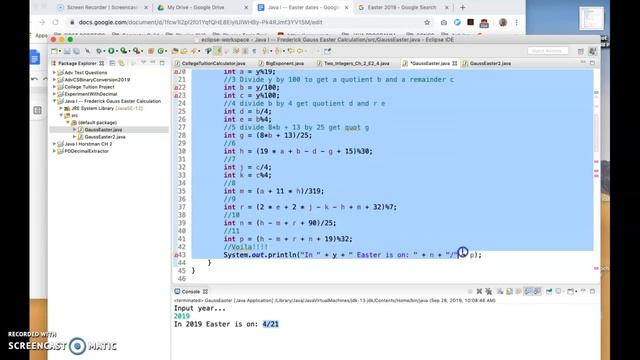Click the Quick Access search field
This screenshot has height=360, width=640.
click(547, 51)
